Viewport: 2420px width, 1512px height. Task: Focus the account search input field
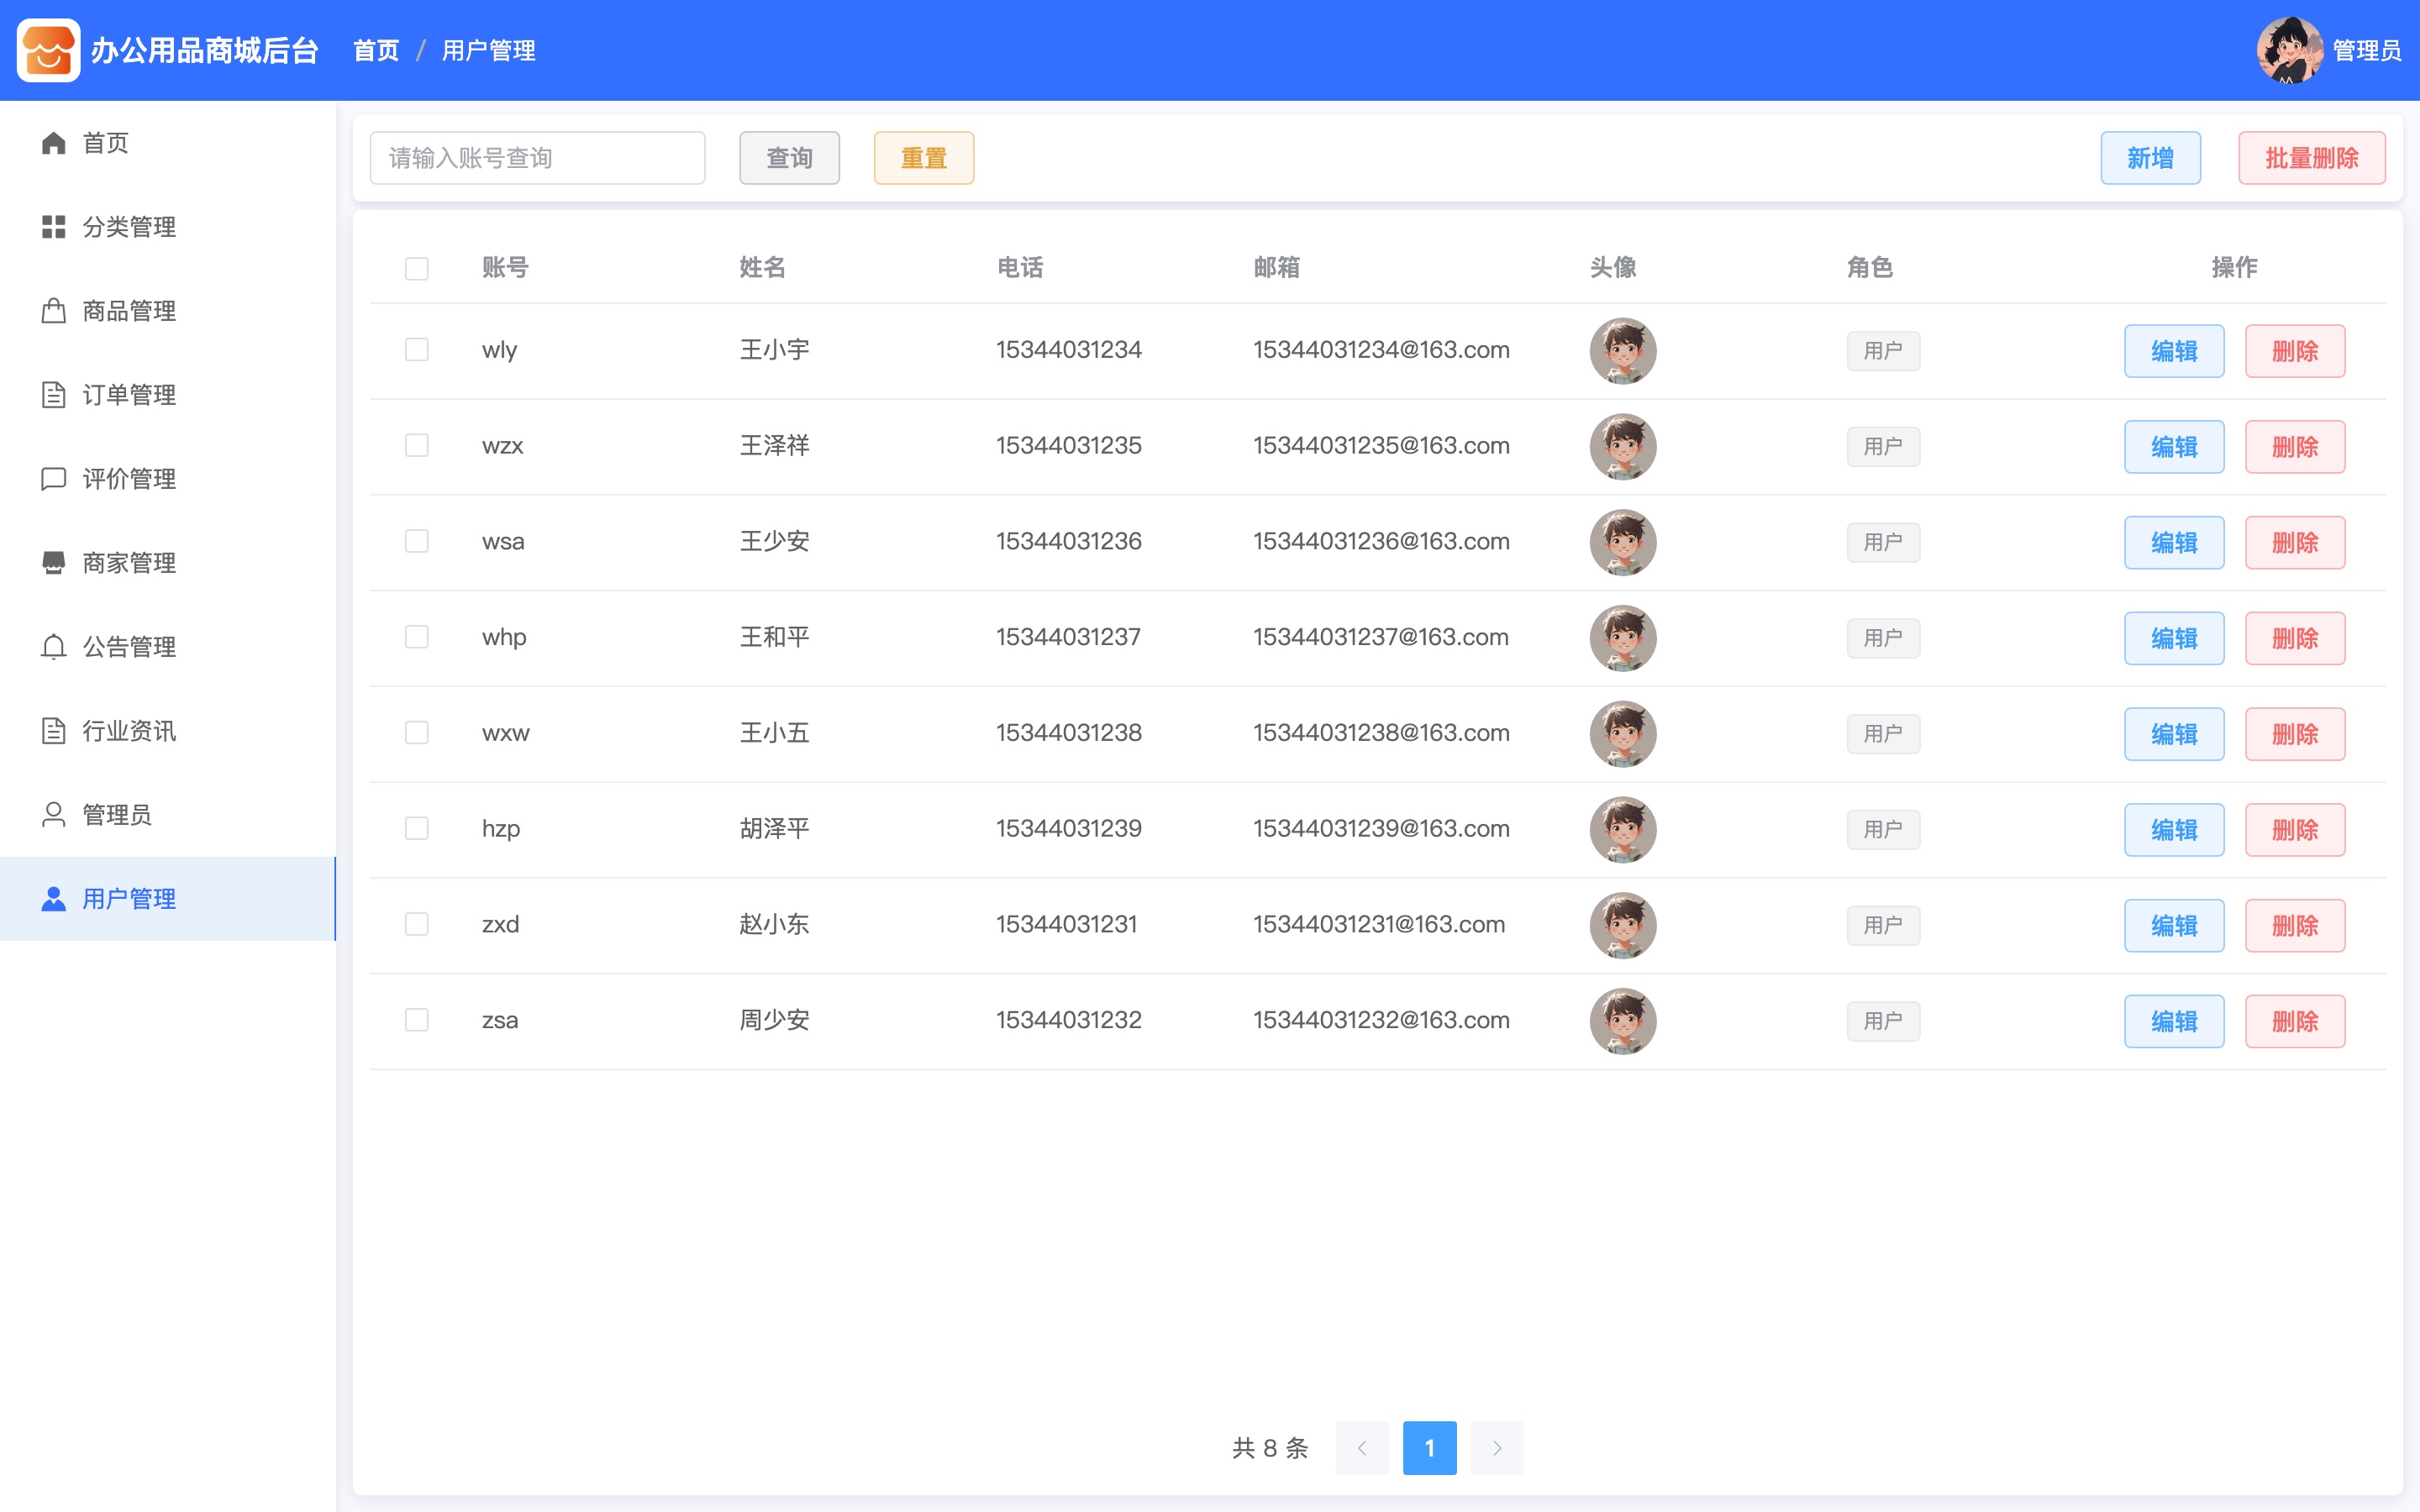click(538, 158)
